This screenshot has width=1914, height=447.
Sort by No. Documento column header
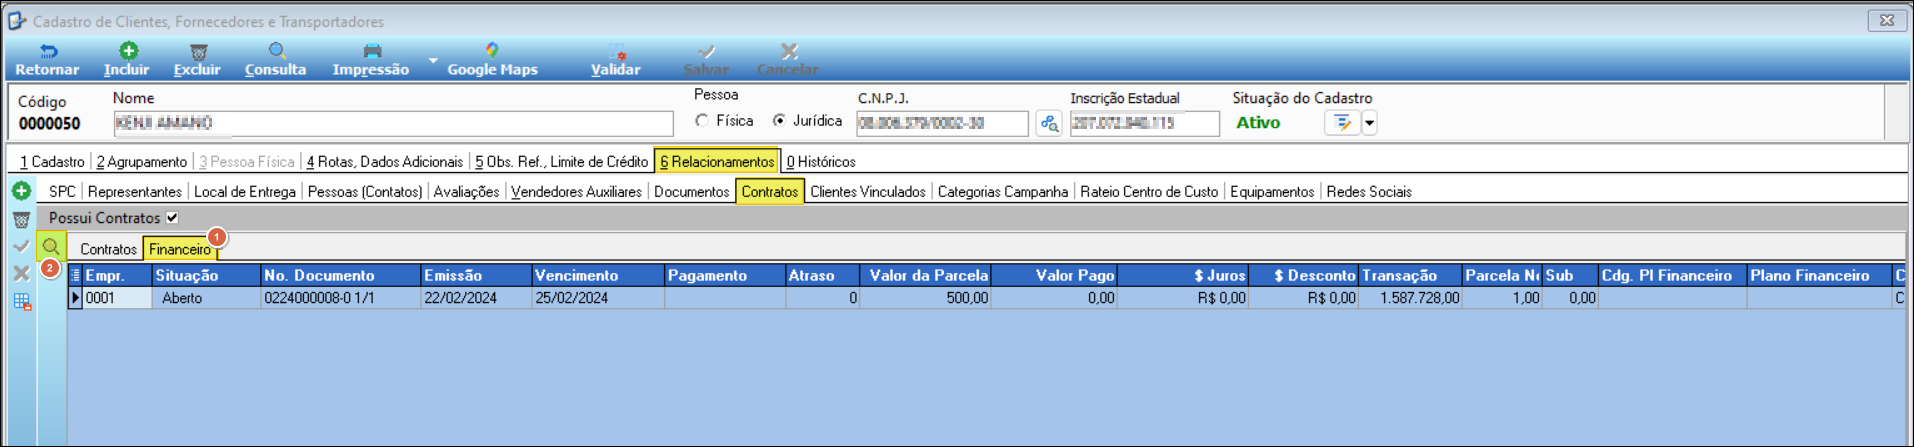[x=341, y=275]
